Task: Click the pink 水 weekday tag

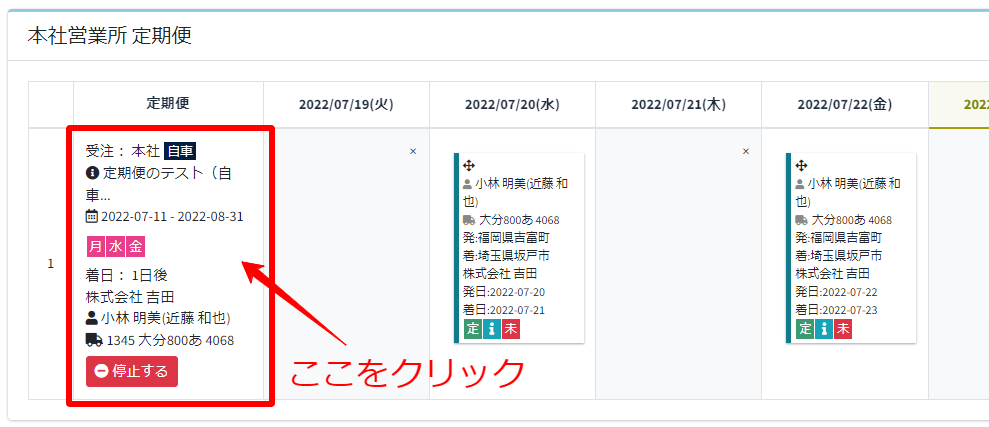Action: tap(116, 246)
